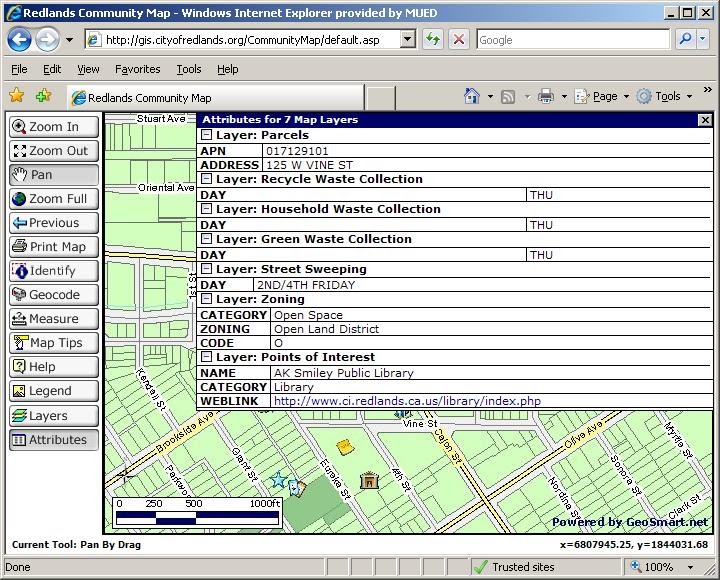Collapse the Parcels layer section
The image size is (720, 580).
[207, 135]
